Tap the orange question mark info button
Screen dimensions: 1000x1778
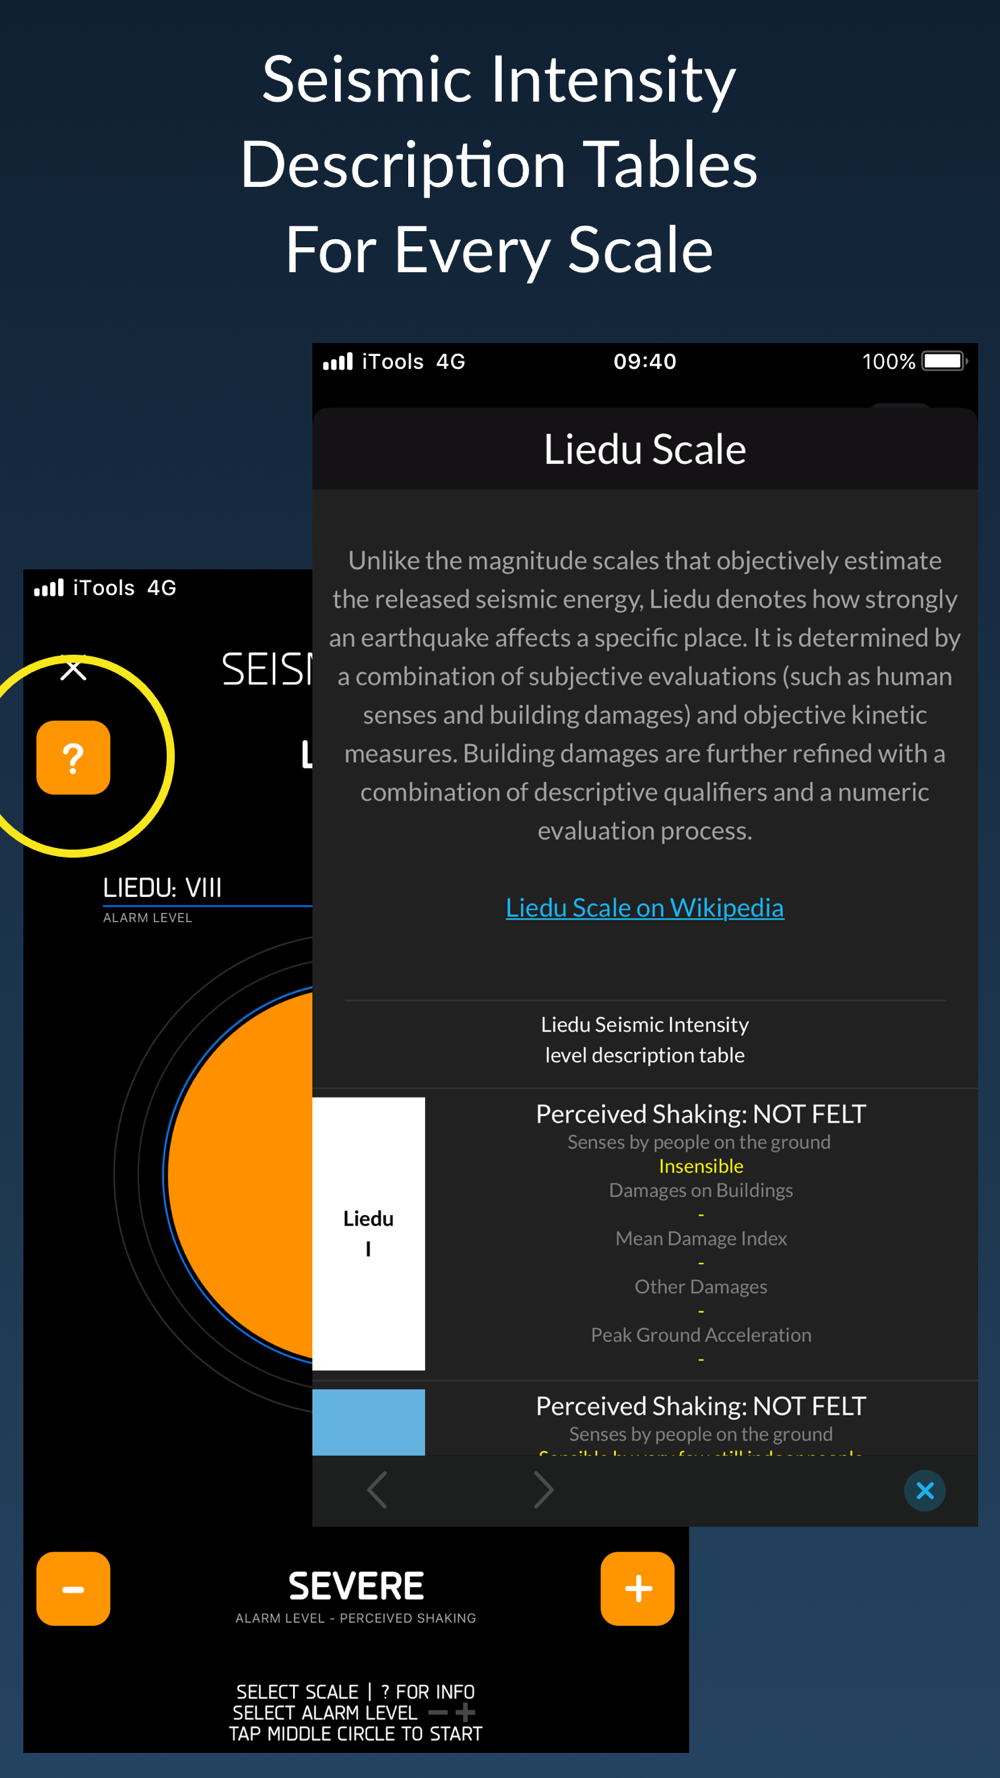(73, 757)
